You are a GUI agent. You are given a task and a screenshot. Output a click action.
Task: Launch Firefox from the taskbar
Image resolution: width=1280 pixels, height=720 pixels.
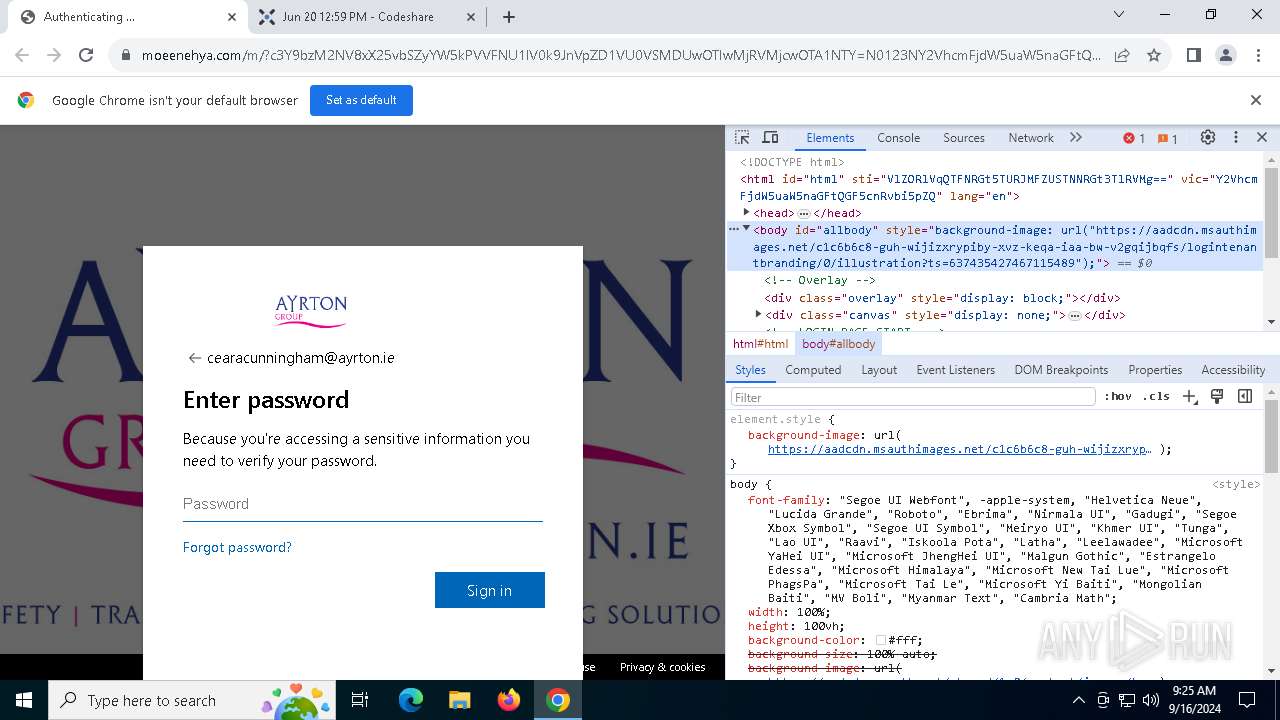[x=509, y=700]
